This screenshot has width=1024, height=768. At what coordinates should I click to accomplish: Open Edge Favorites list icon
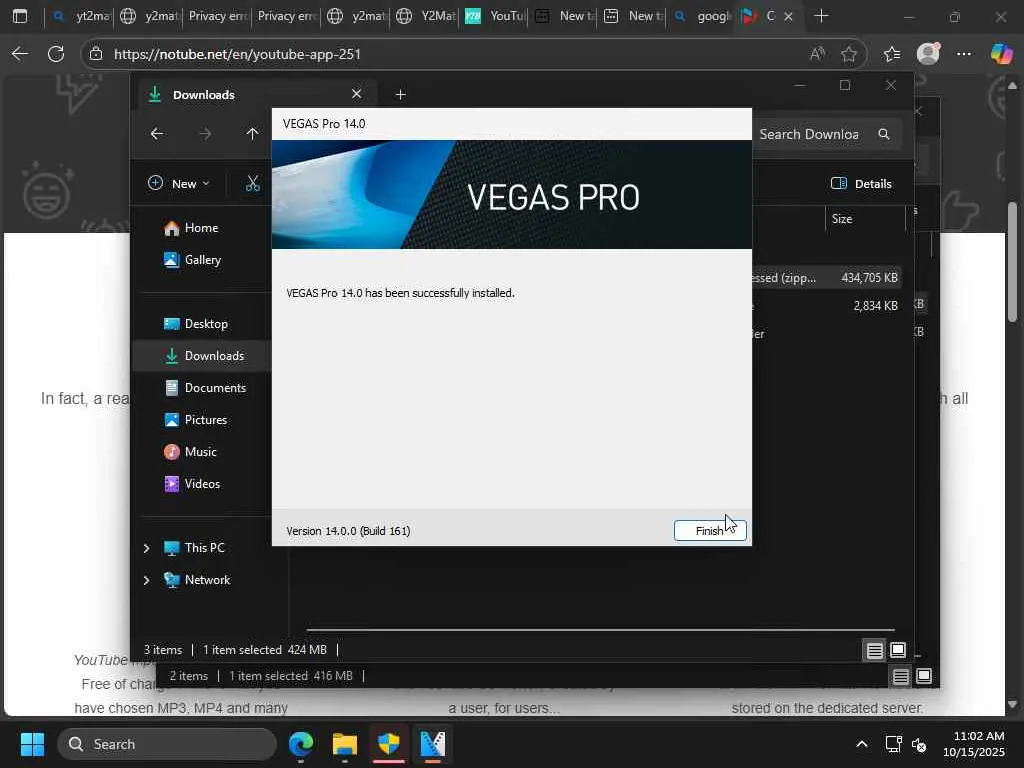[892, 54]
